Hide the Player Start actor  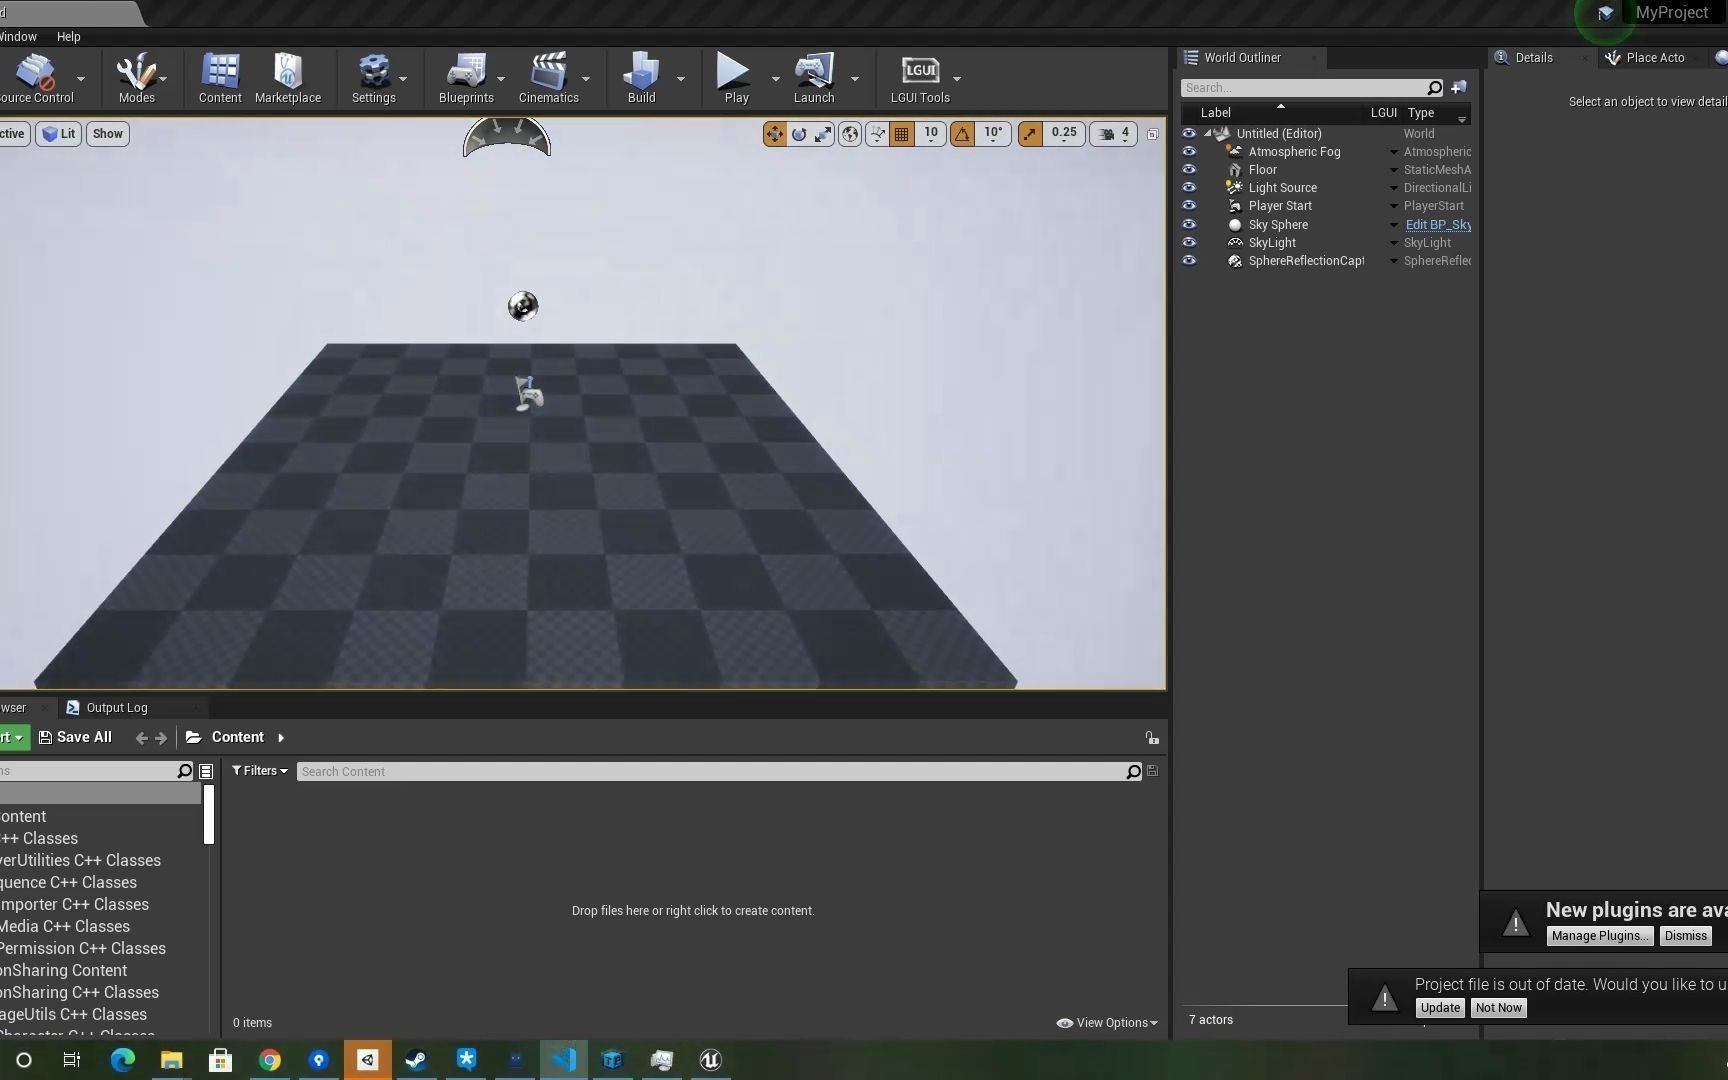pyautogui.click(x=1189, y=206)
